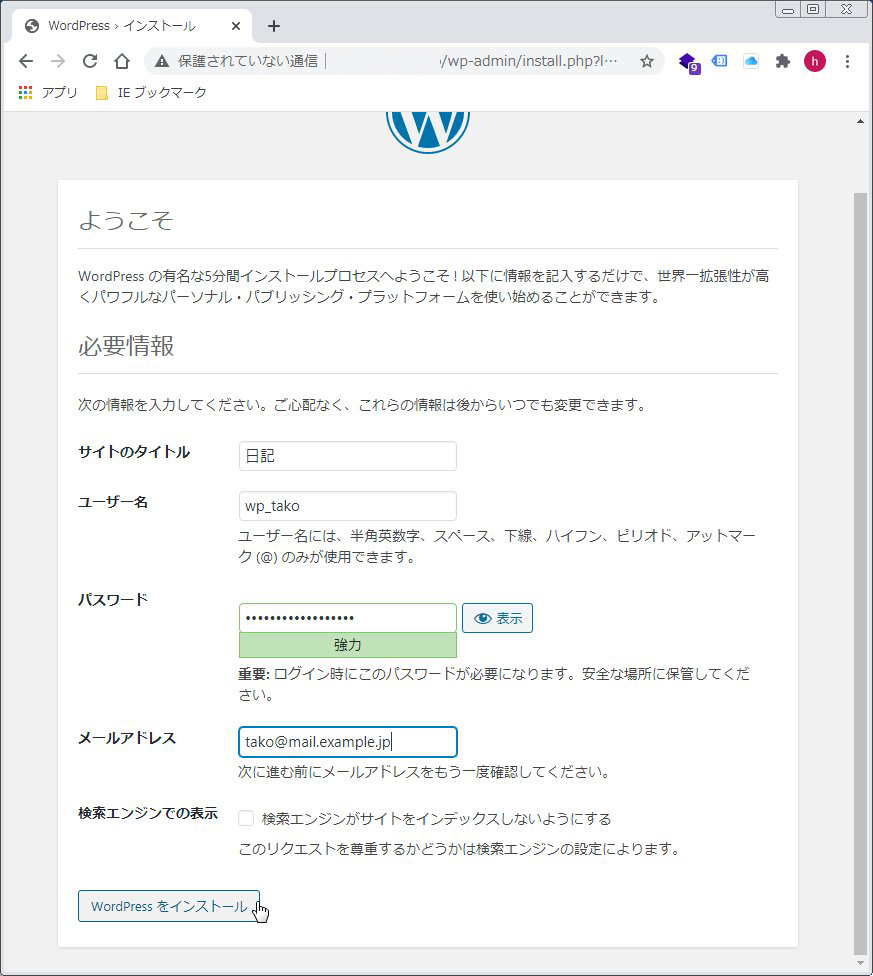Bookmark this page with the star icon
The image size is (873, 976).
point(647,61)
